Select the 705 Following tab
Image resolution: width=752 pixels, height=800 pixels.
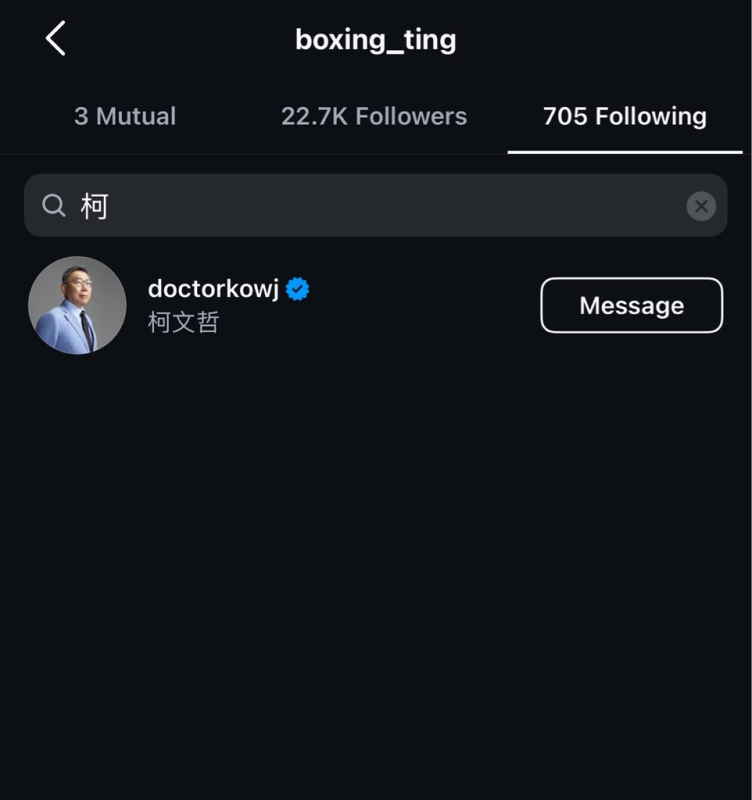click(x=625, y=116)
